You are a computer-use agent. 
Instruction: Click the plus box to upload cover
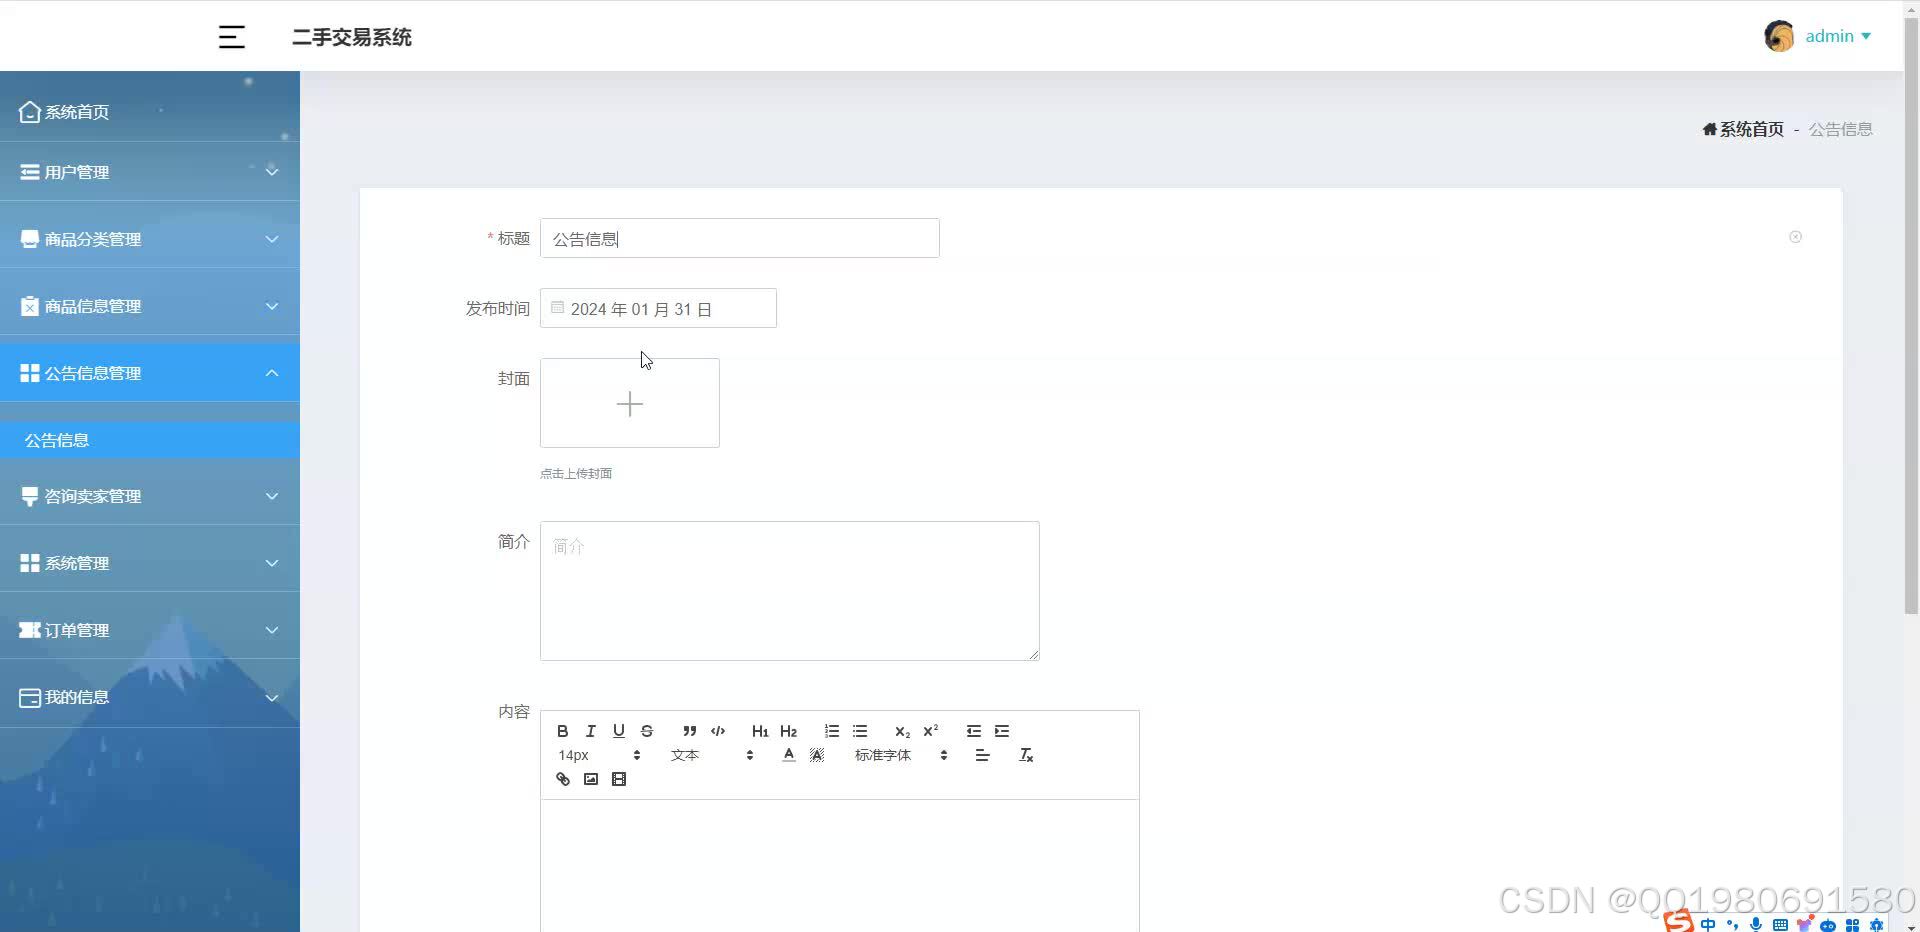[630, 403]
